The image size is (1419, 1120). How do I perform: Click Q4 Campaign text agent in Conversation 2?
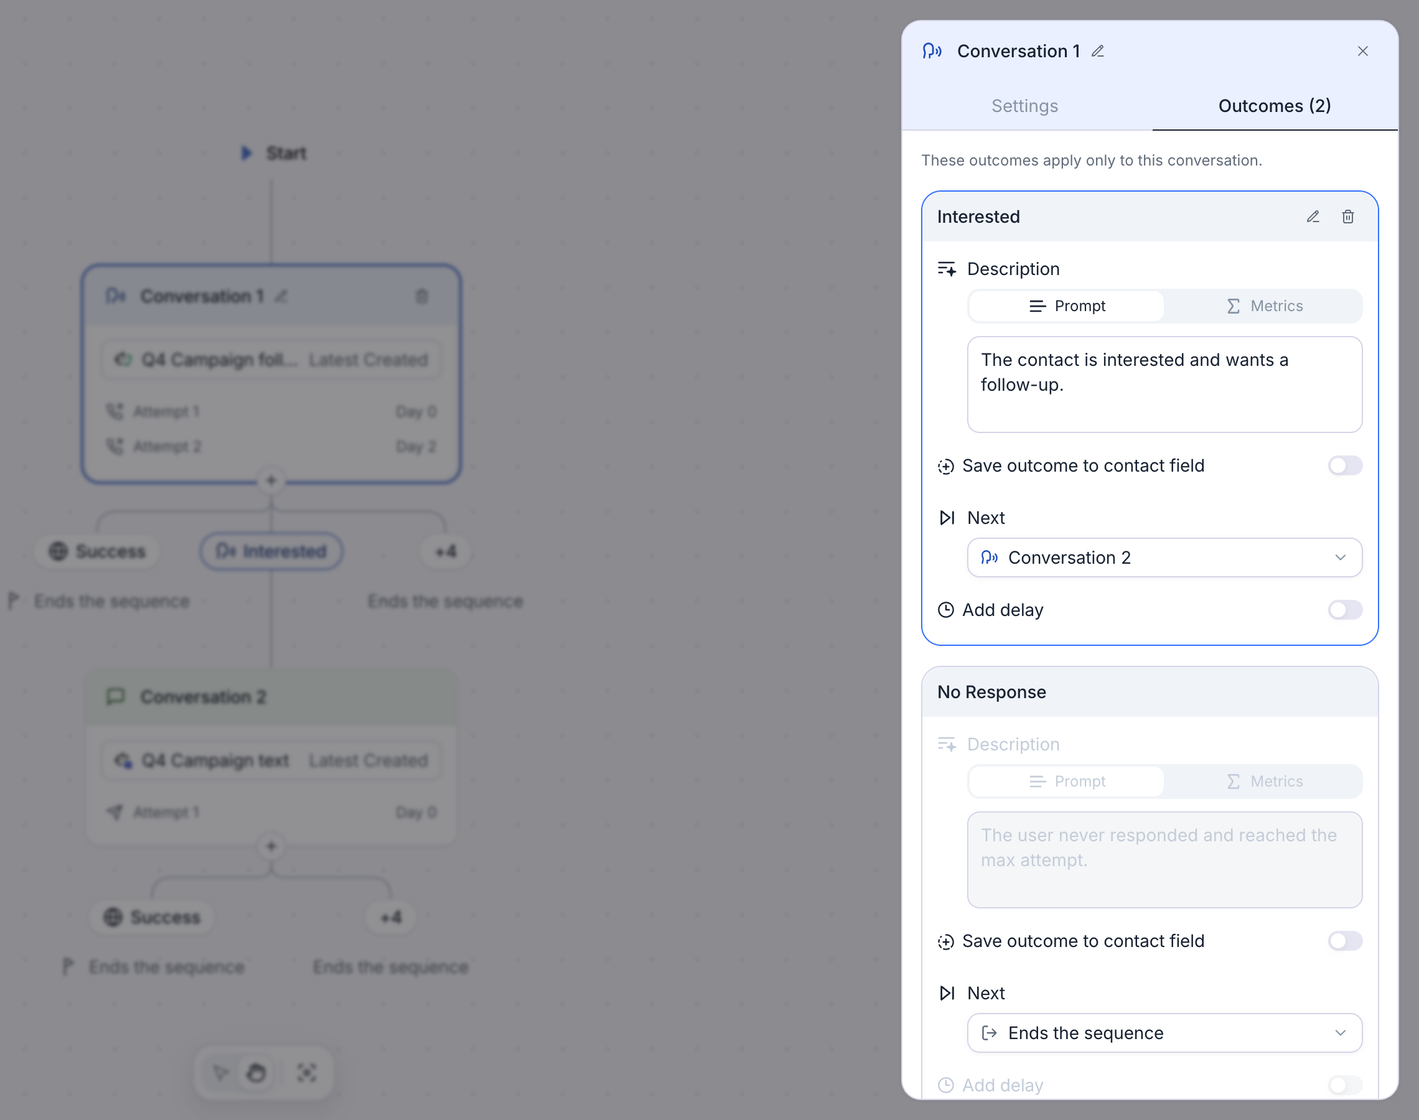tap(271, 760)
